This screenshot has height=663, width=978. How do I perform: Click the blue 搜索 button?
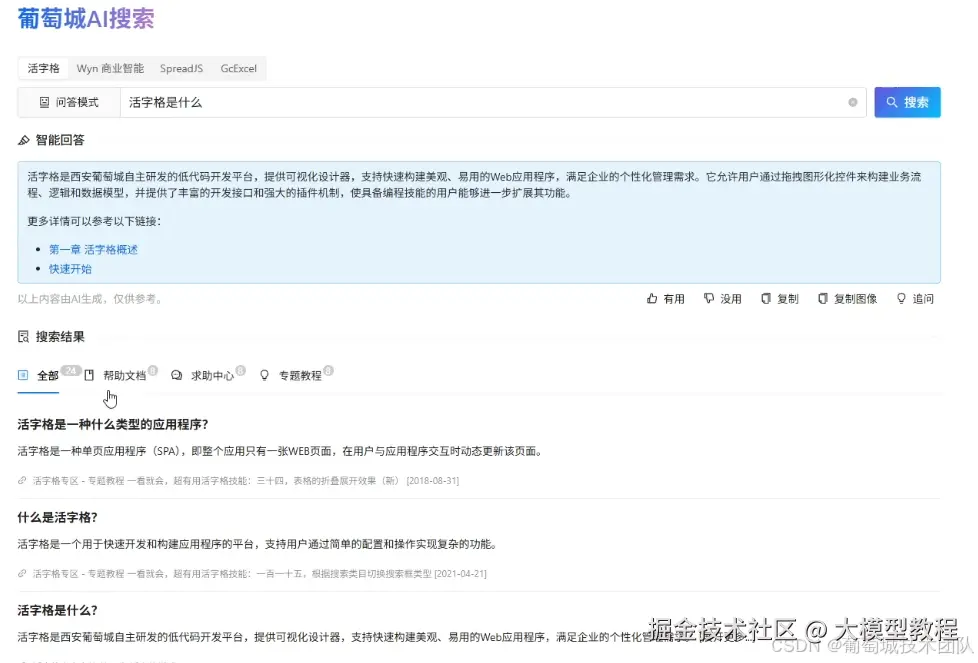point(908,102)
